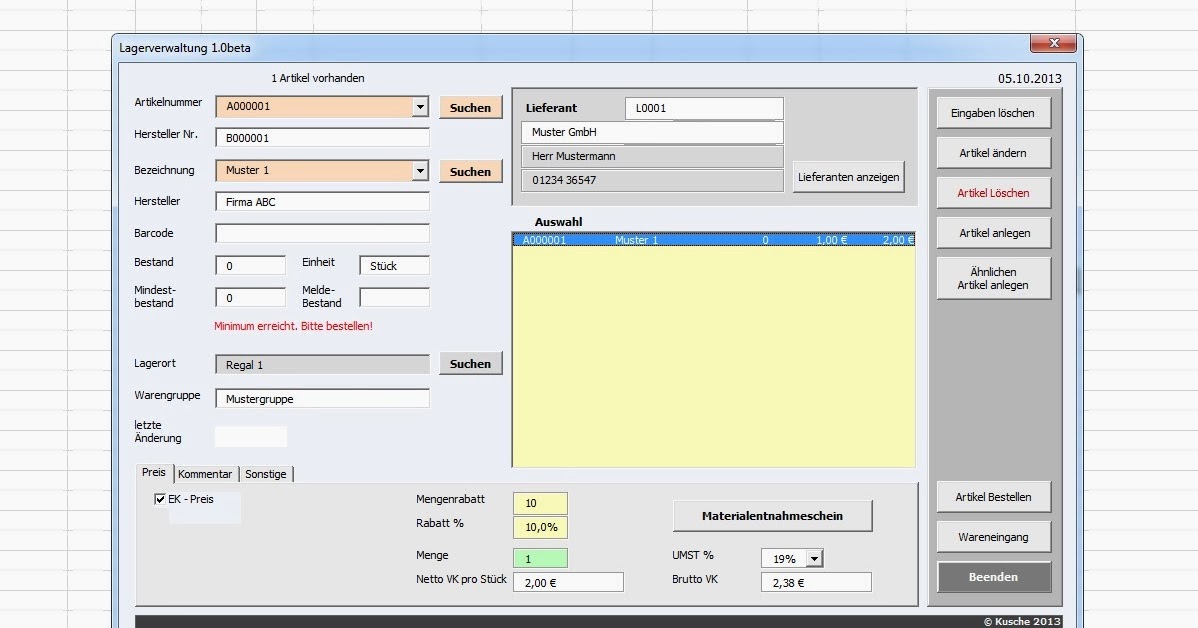The height and width of the screenshot is (628, 1198).
Task: Click Artikel ändern
Action: 993,152
